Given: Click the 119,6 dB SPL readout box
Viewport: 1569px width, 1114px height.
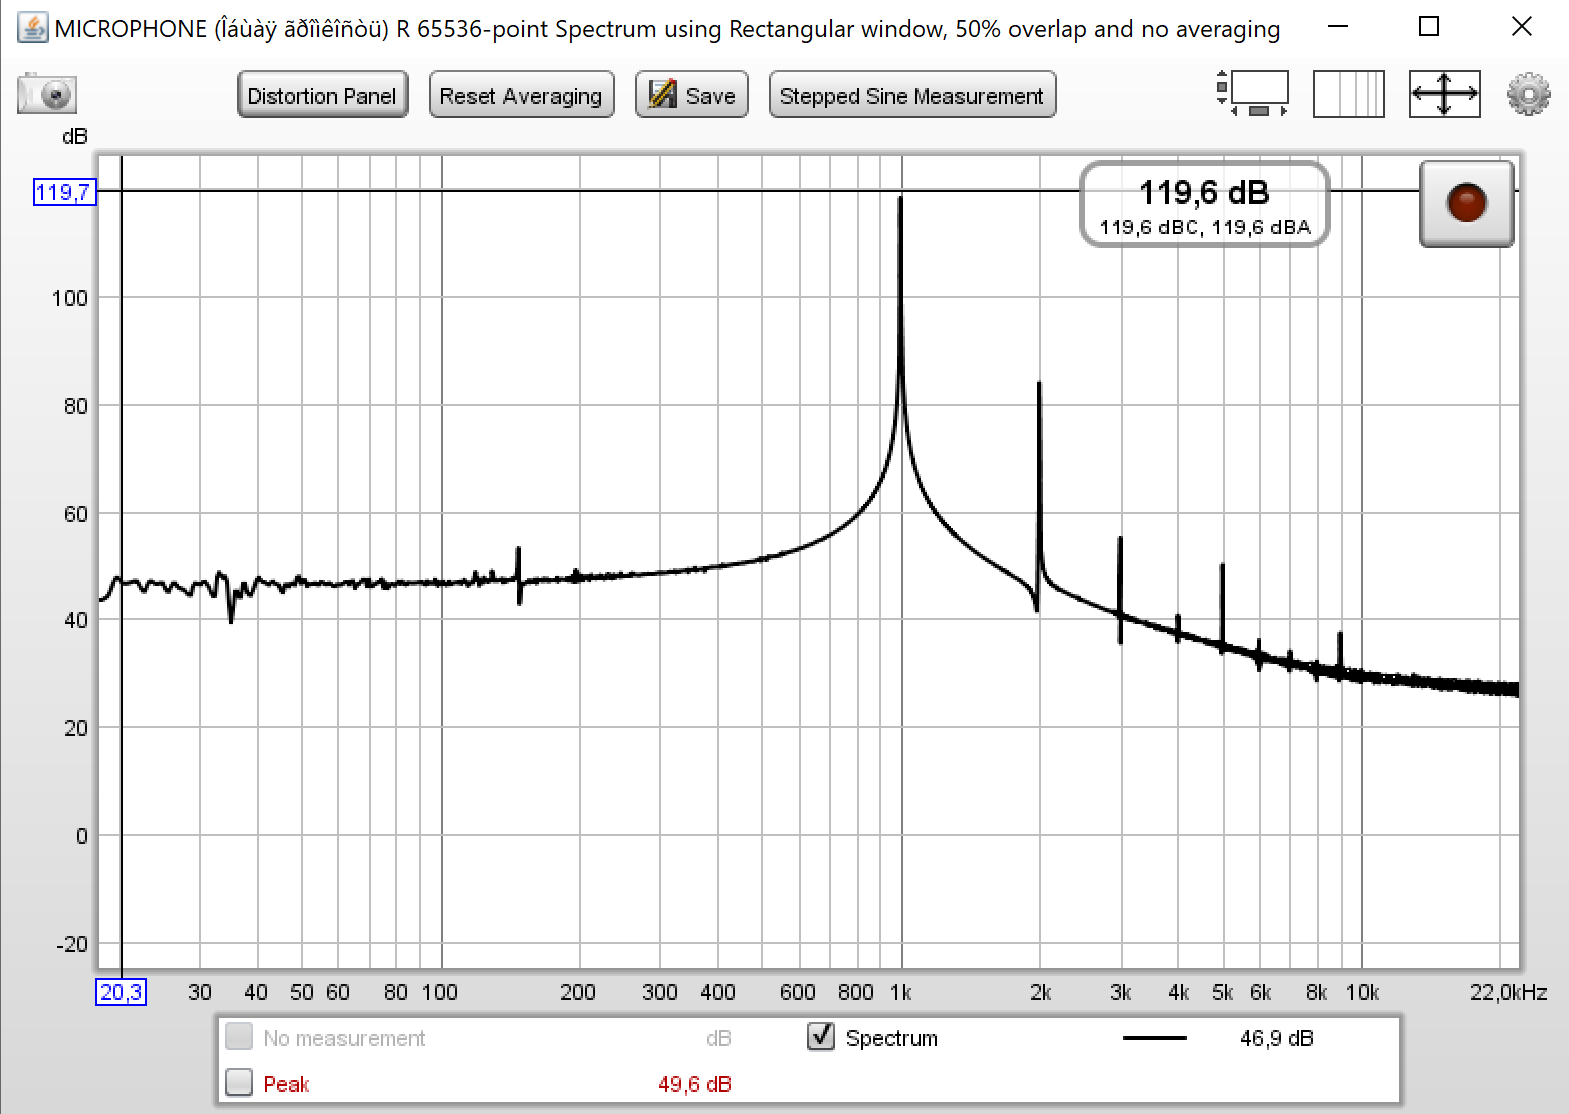Looking at the screenshot, I should click(1204, 204).
